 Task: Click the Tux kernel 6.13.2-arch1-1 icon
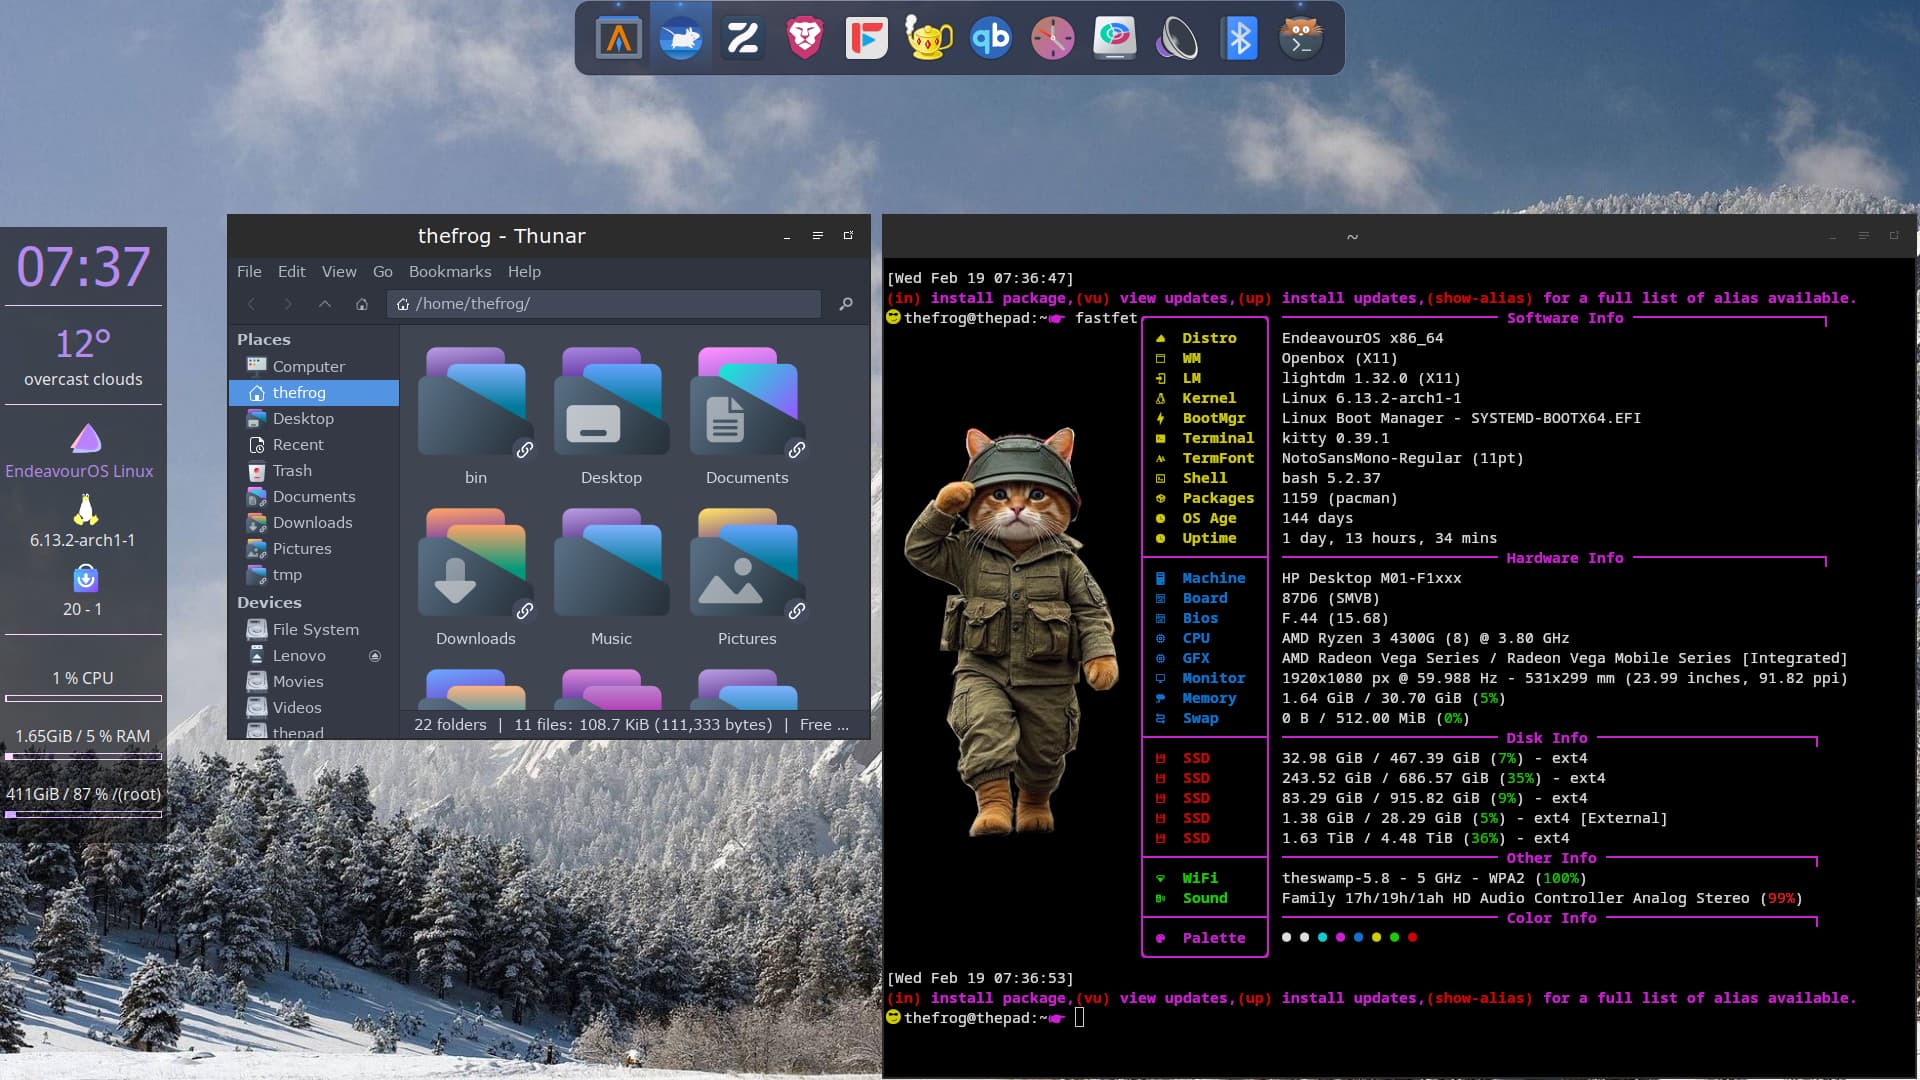tap(86, 509)
